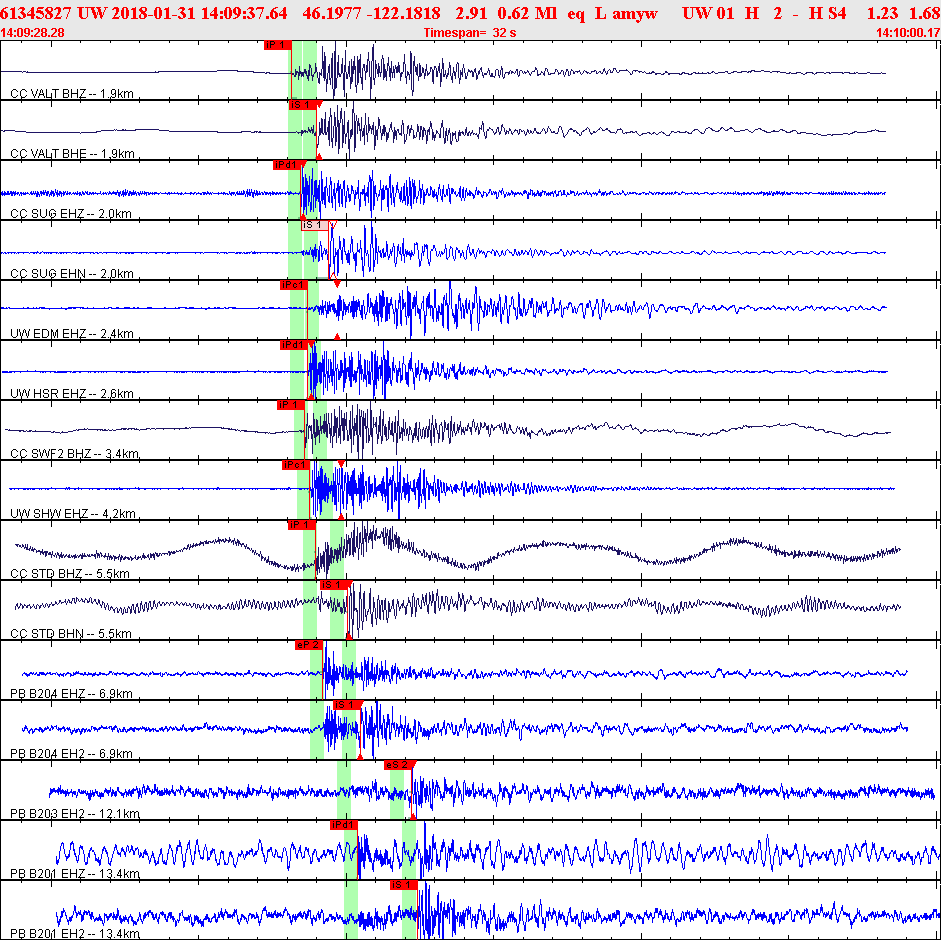
Task: Click the channel label CC SUG EHN -- 2.0km
Action: pyautogui.click(x=71, y=274)
